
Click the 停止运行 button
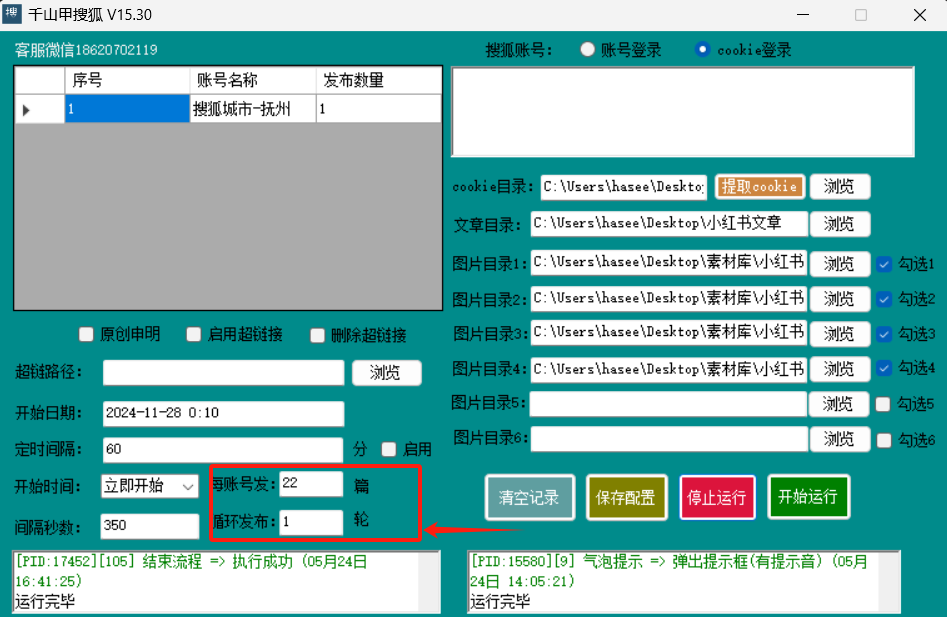[717, 497]
